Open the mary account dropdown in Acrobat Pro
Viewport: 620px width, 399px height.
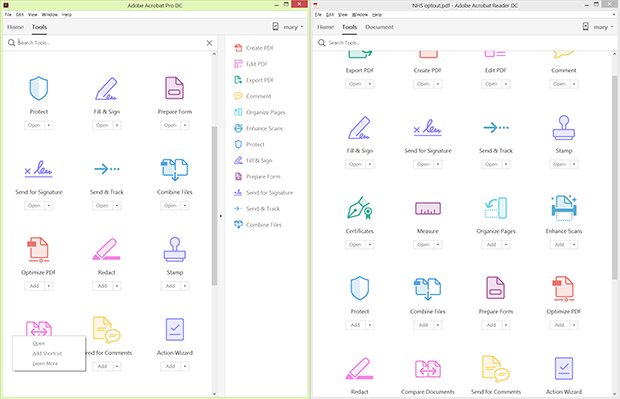pyautogui.click(x=293, y=27)
